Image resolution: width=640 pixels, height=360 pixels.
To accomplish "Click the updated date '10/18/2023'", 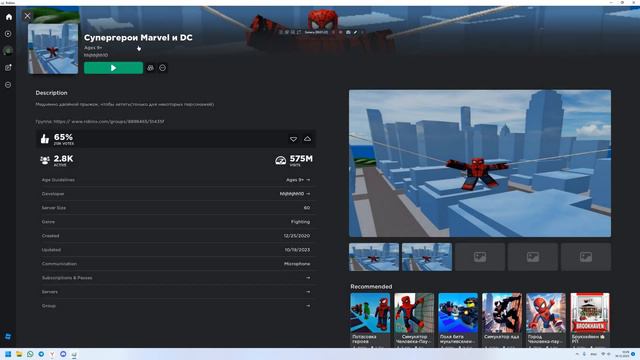I will [297, 250].
